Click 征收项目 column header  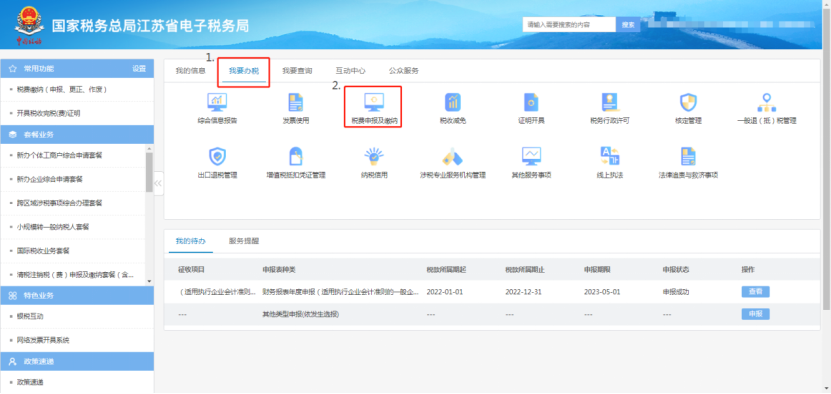coord(191,269)
